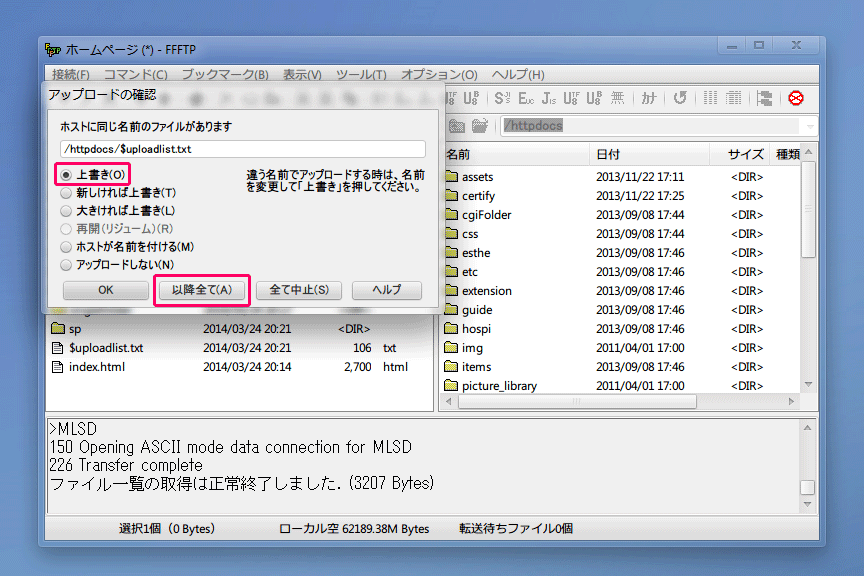Click host pane change folder icon
The height and width of the screenshot is (576, 864).
tap(480, 126)
